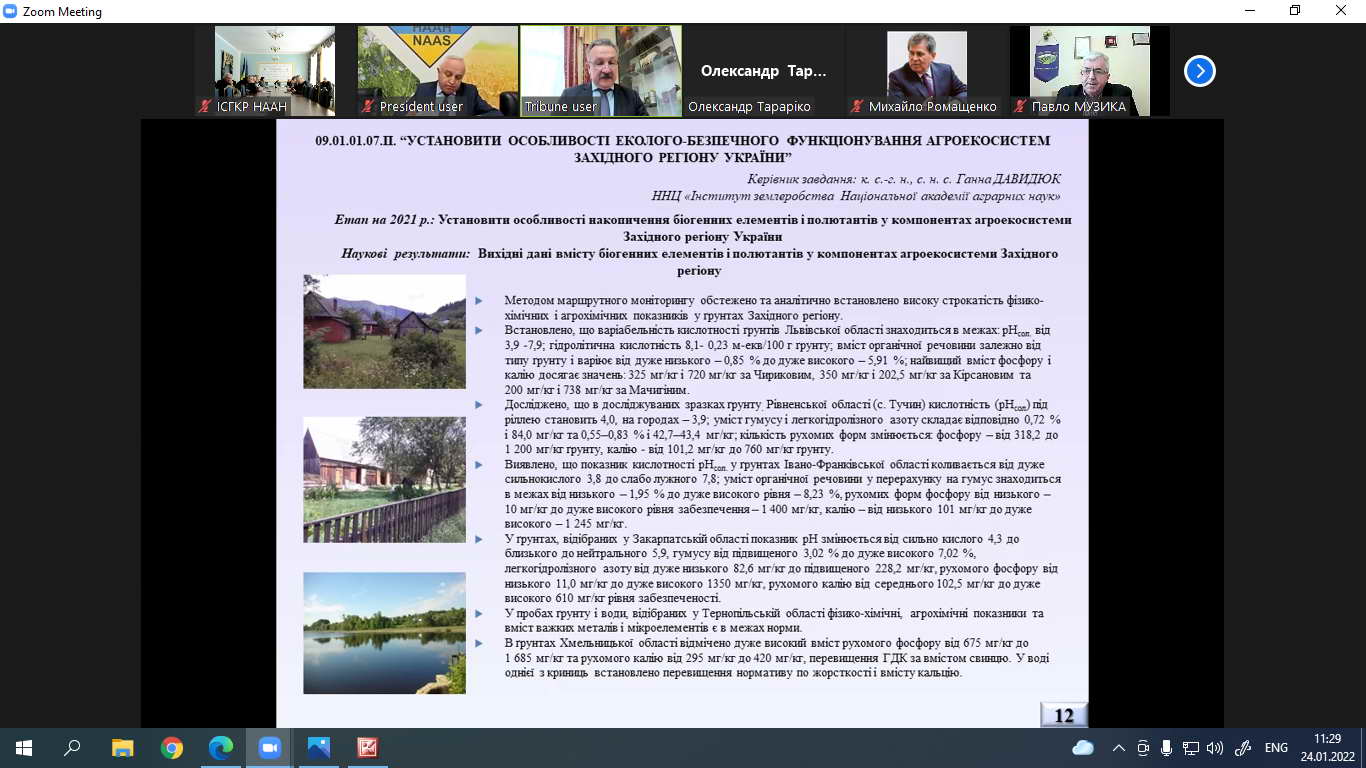The height and width of the screenshot is (768, 1366).
Task: Select the President user video tile
Action: 438,71
